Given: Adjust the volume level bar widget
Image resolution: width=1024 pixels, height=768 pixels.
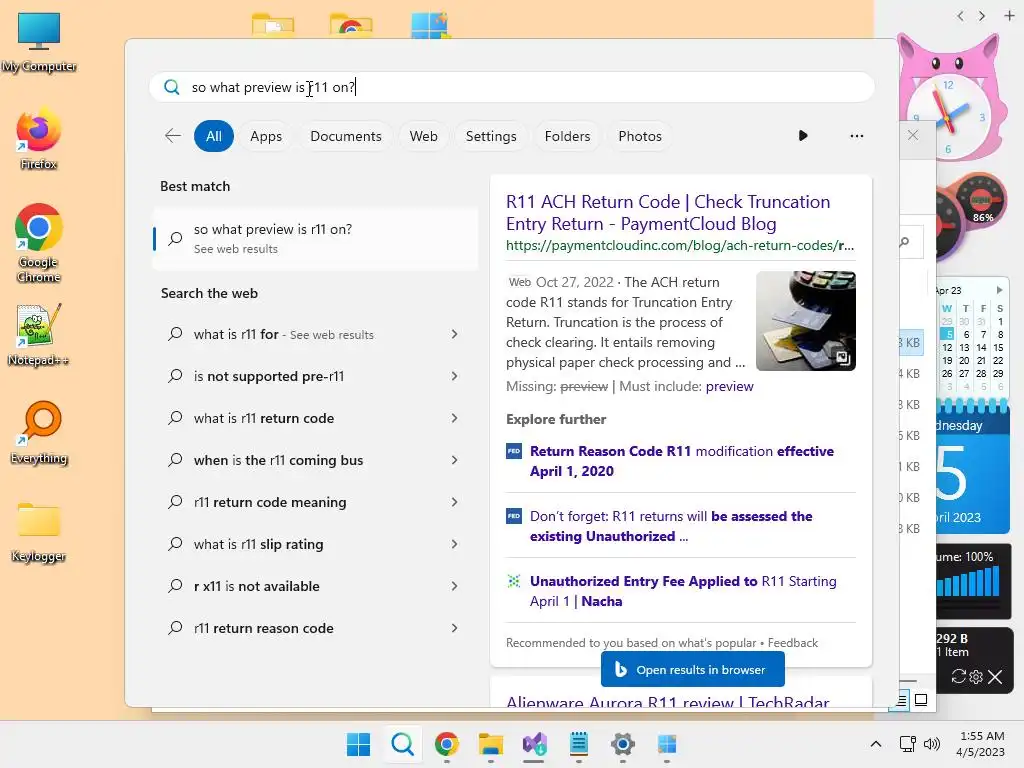Looking at the screenshot, I should (x=969, y=581).
